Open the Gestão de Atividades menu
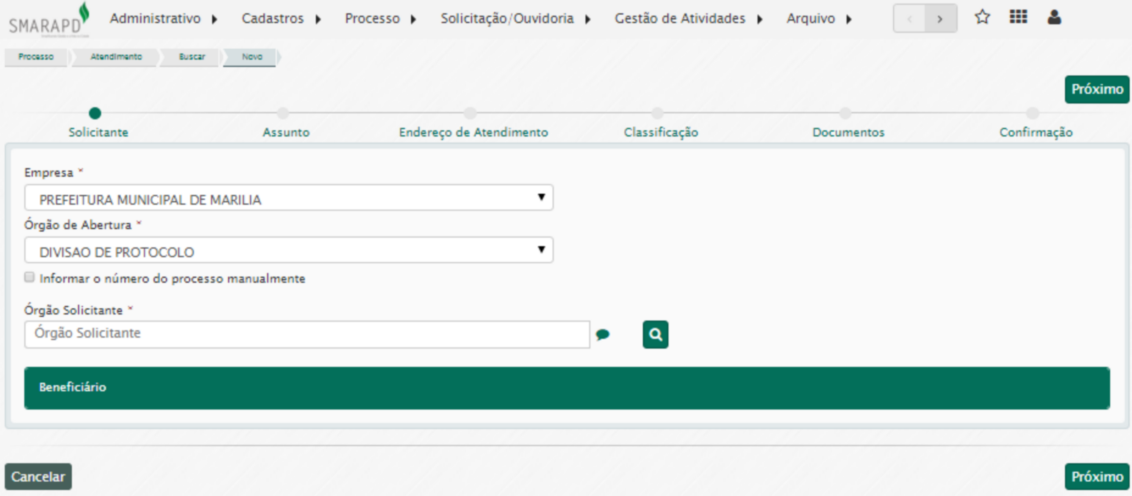Image resolution: width=1132 pixels, height=496 pixels. point(688,19)
